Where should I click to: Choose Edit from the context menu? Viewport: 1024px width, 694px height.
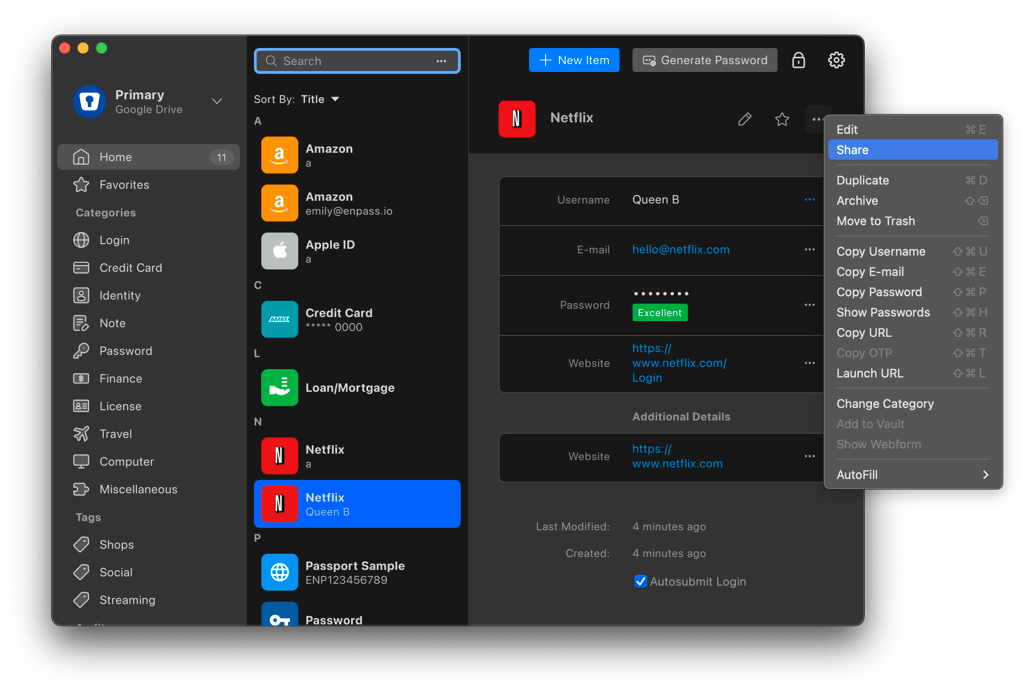(x=912, y=129)
